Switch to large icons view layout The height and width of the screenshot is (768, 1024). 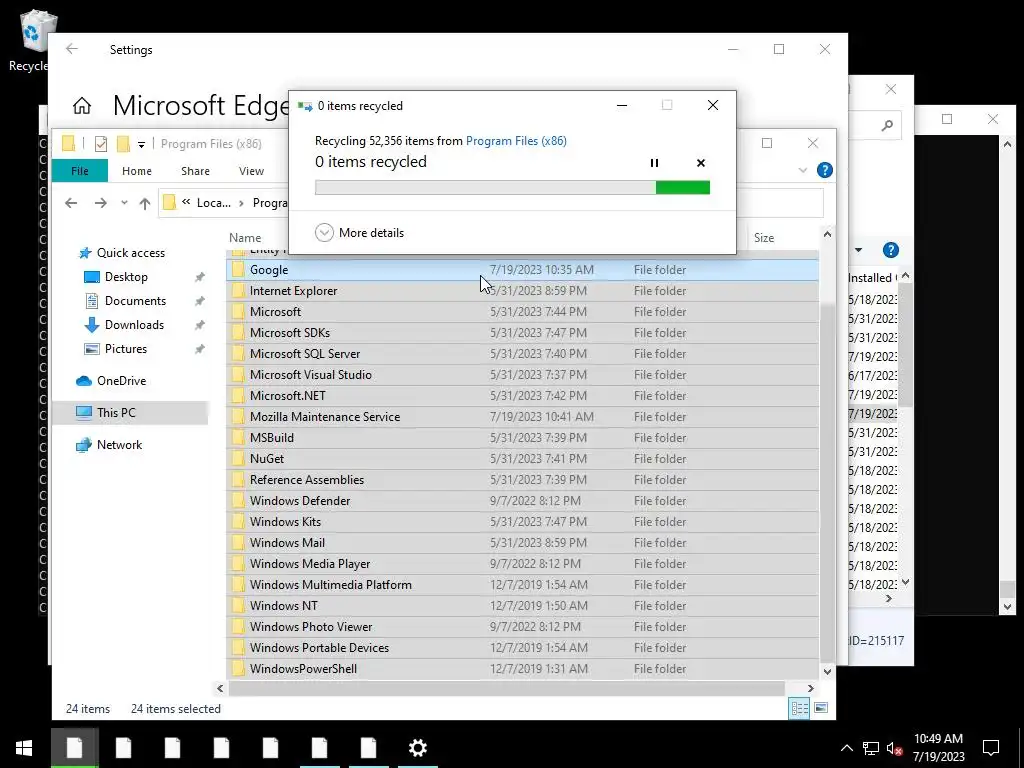tap(821, 709)
